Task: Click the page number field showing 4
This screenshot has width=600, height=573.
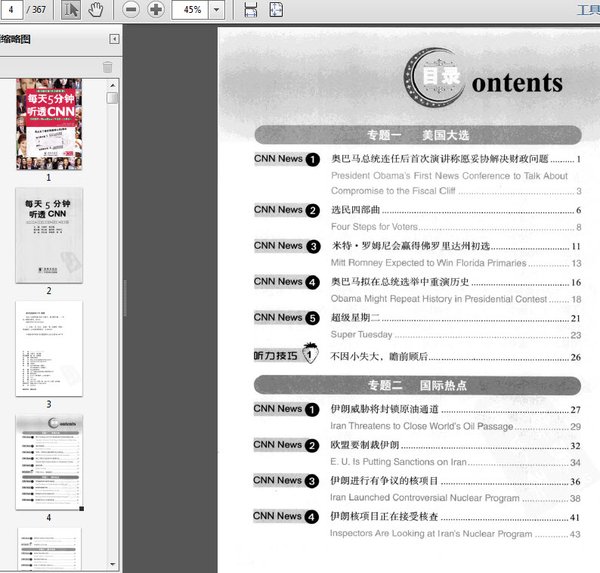Action: click(11, 10)
